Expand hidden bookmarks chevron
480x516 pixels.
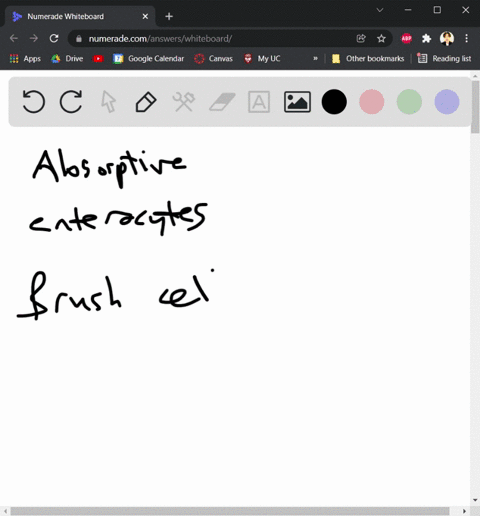tap(315, 59)
